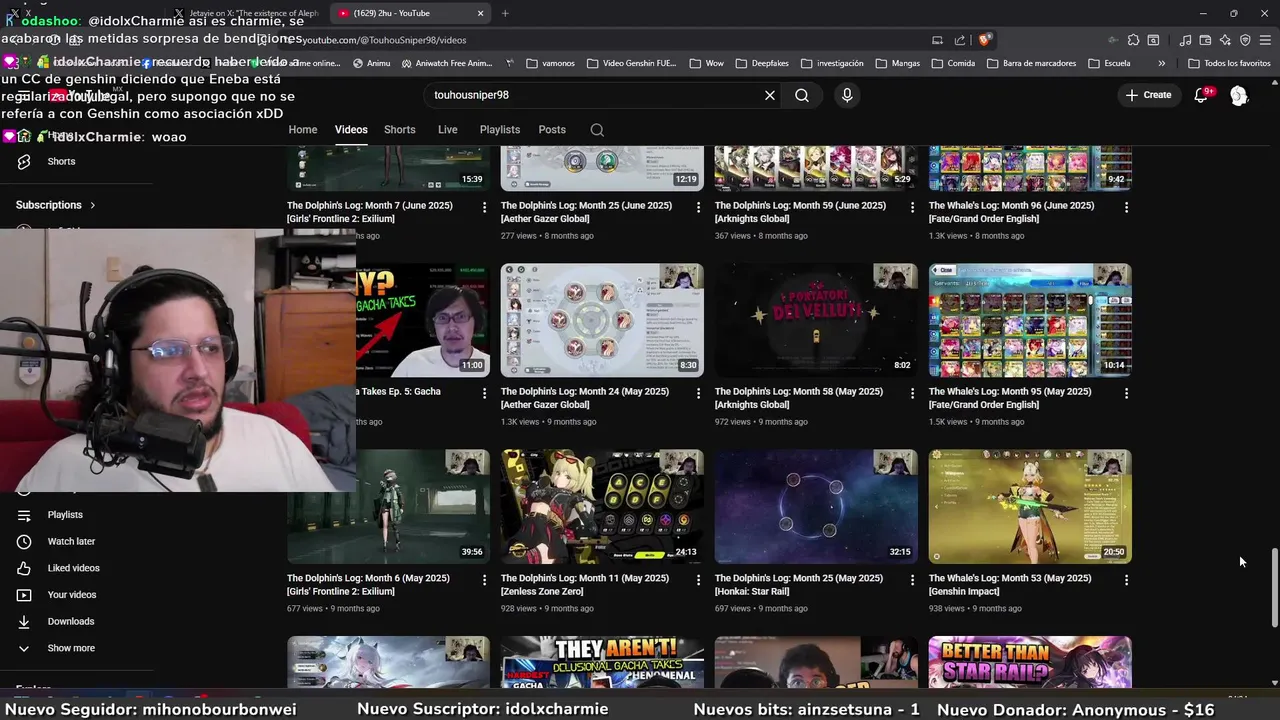Open the Posts channel tab
Image resolution: width=1280 pixels, height=720 pixels.
(x=552, y=130)
